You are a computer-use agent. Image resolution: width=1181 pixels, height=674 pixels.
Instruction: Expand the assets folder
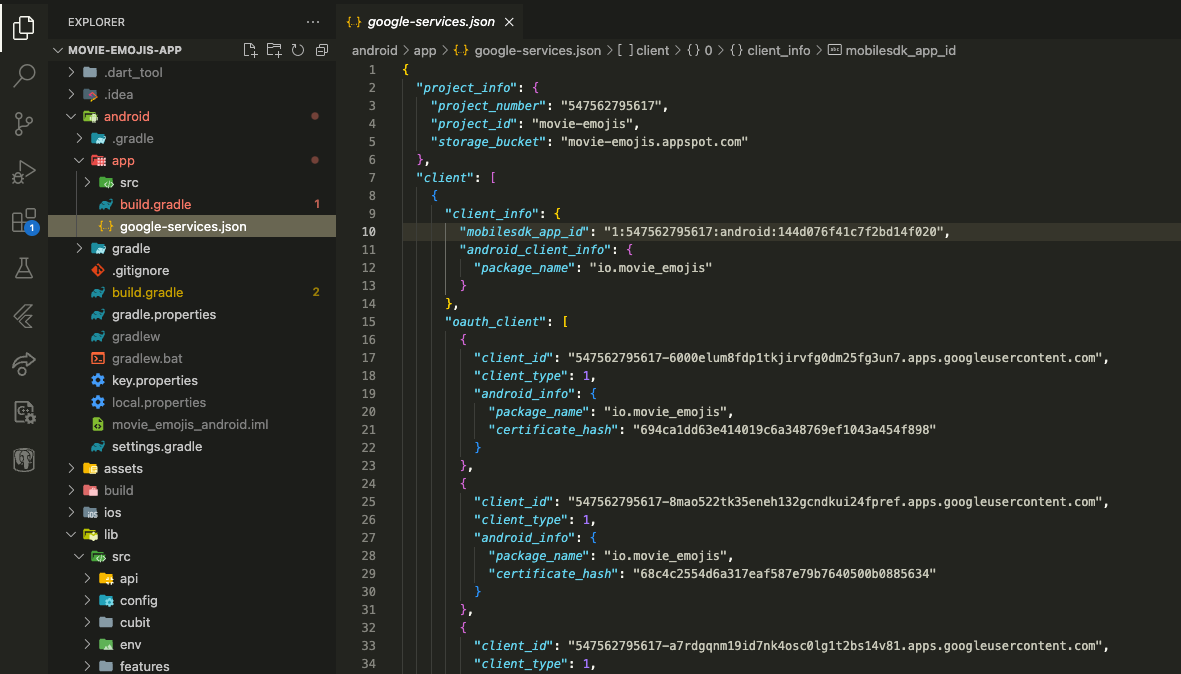point(72,468)
